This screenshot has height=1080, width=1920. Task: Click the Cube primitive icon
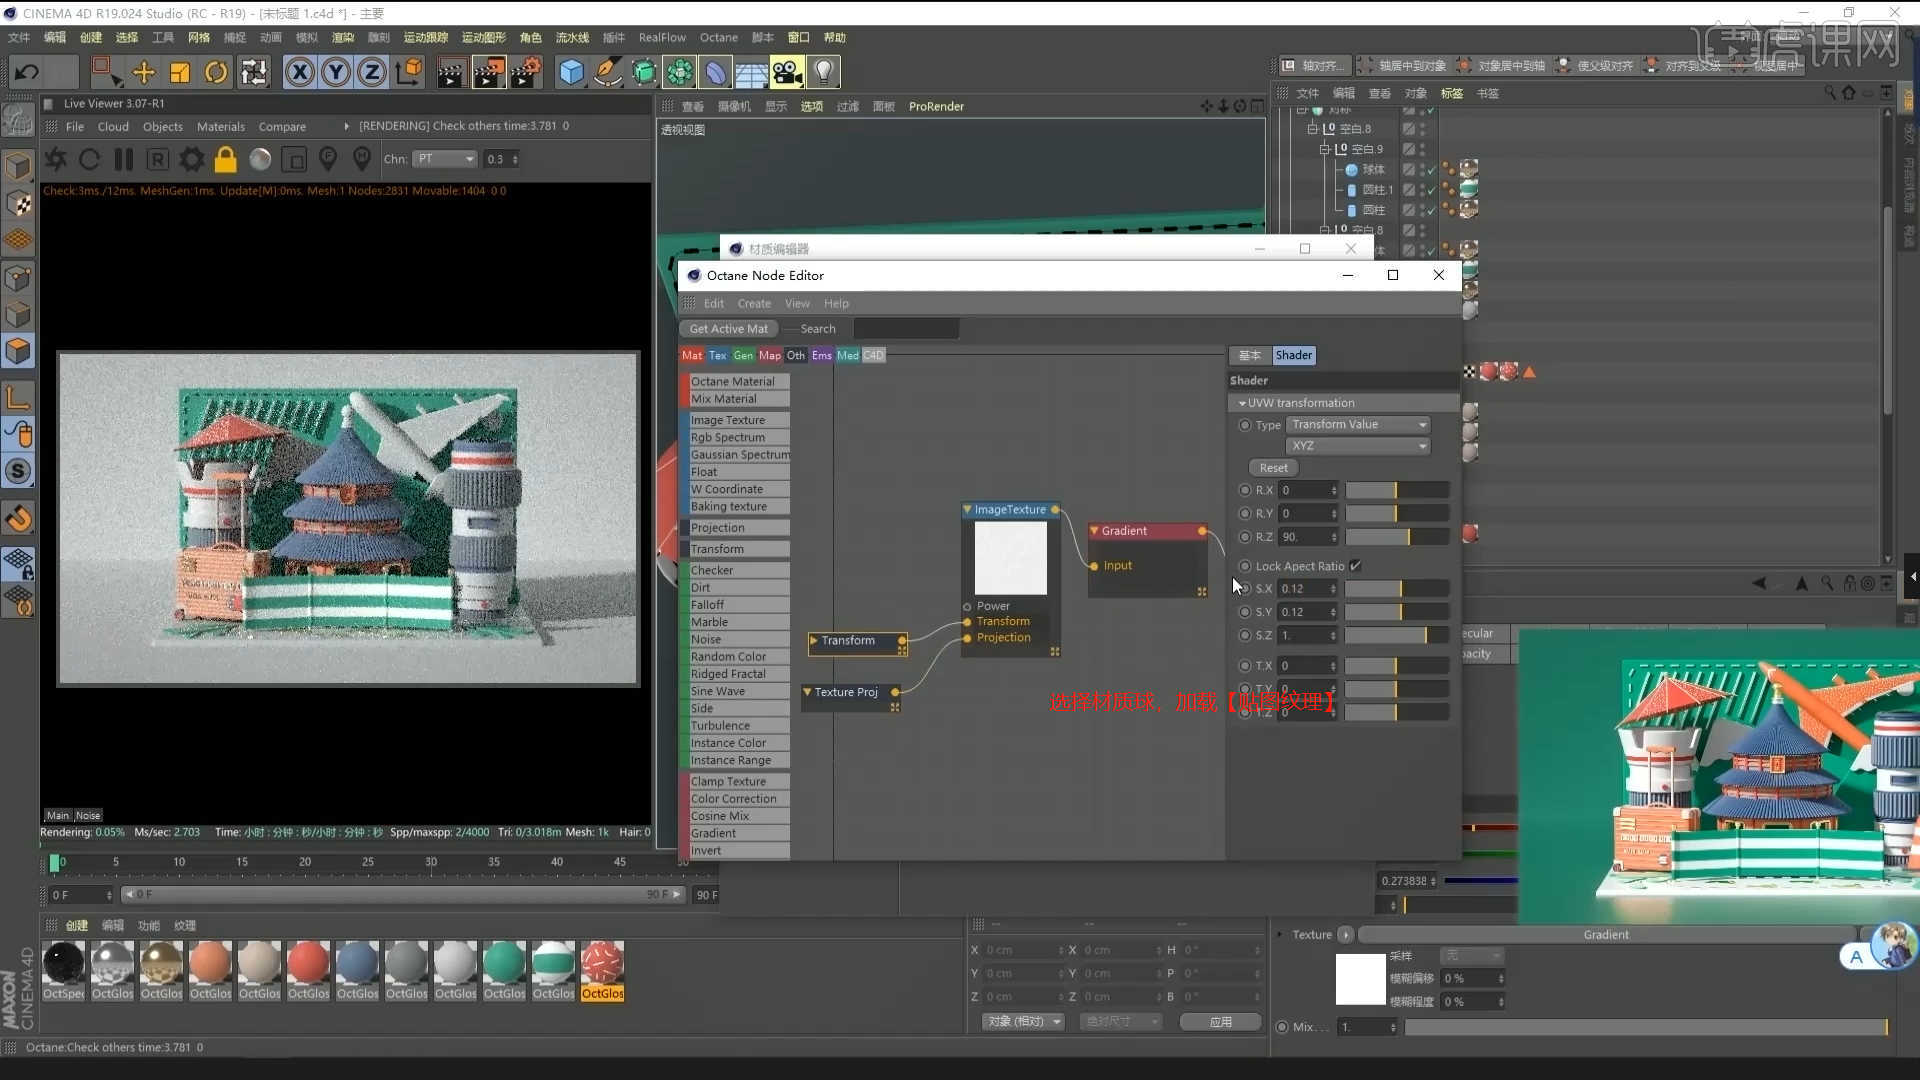[x=571, y=72]
